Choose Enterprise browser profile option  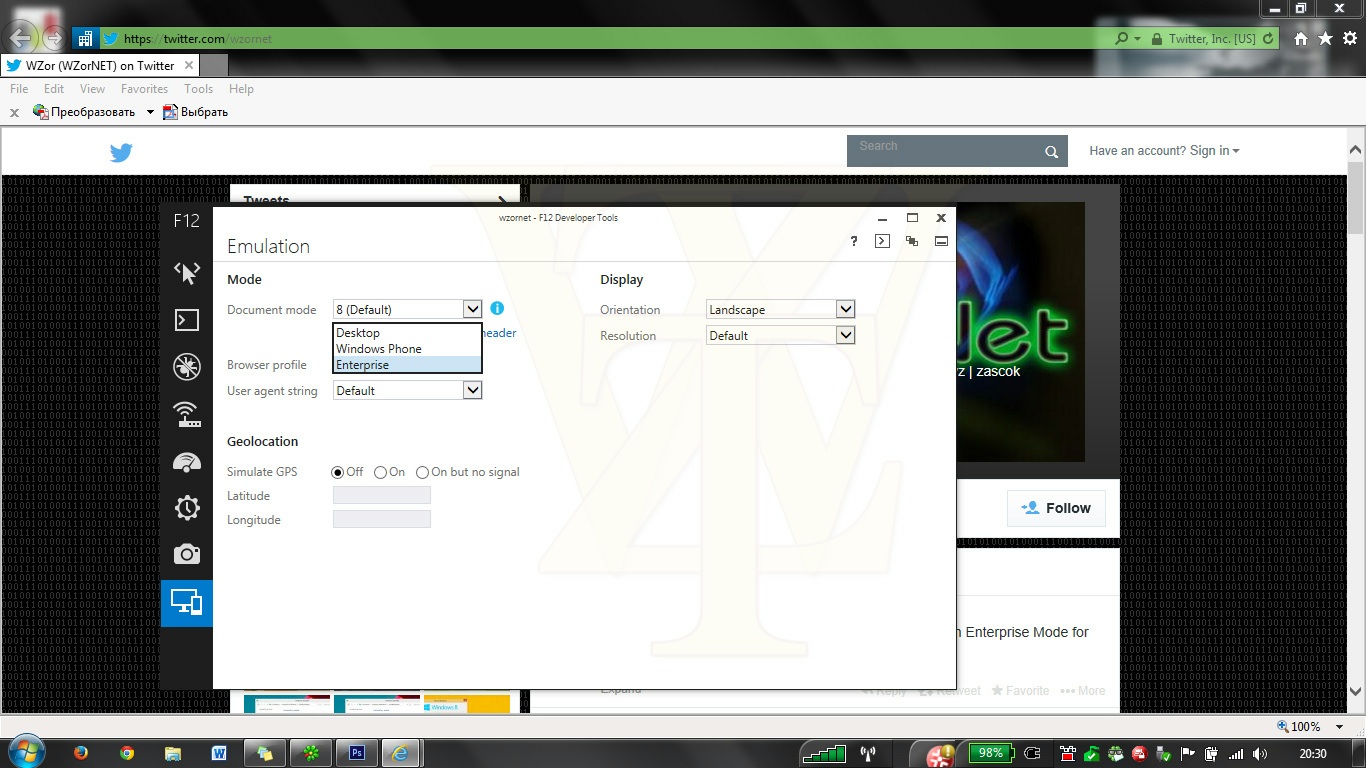(407, 365)
